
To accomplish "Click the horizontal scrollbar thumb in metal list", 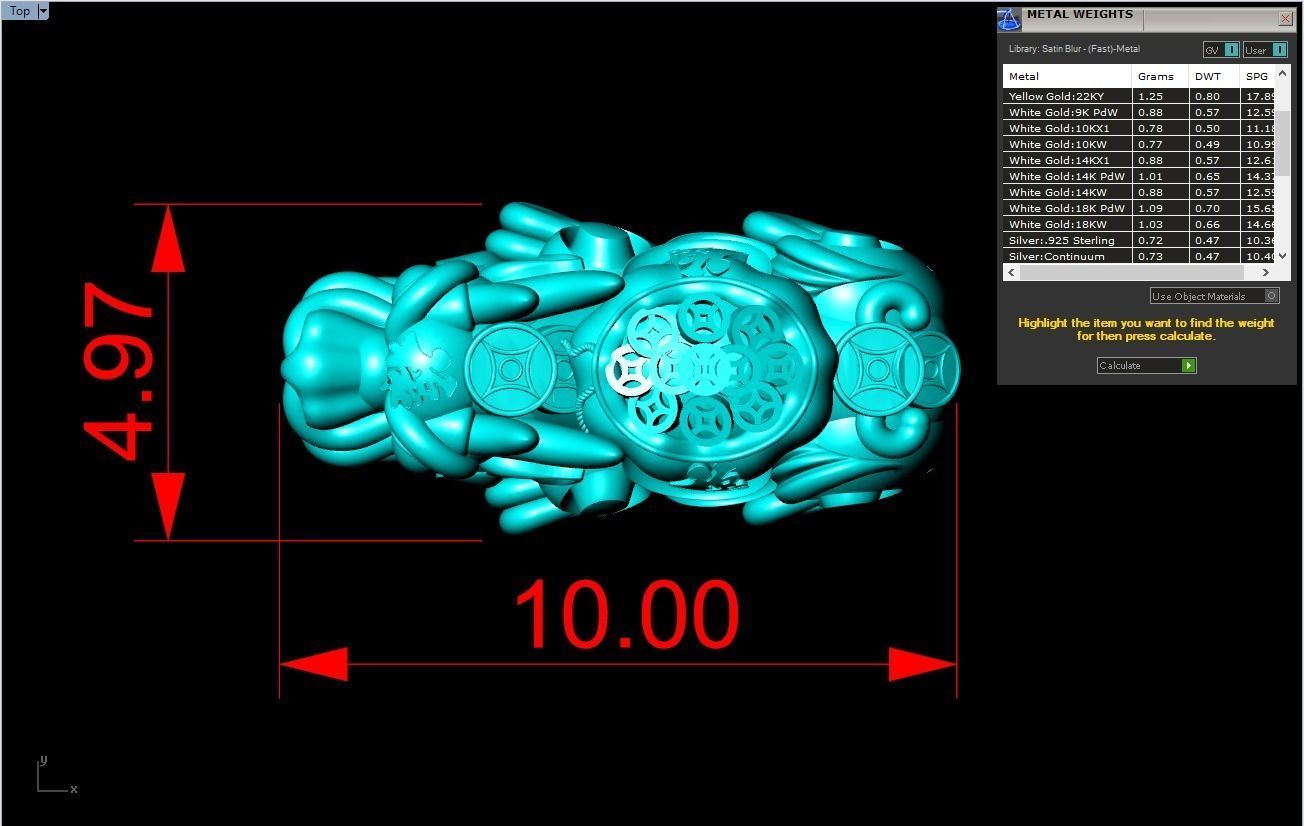I will 1131,272.
